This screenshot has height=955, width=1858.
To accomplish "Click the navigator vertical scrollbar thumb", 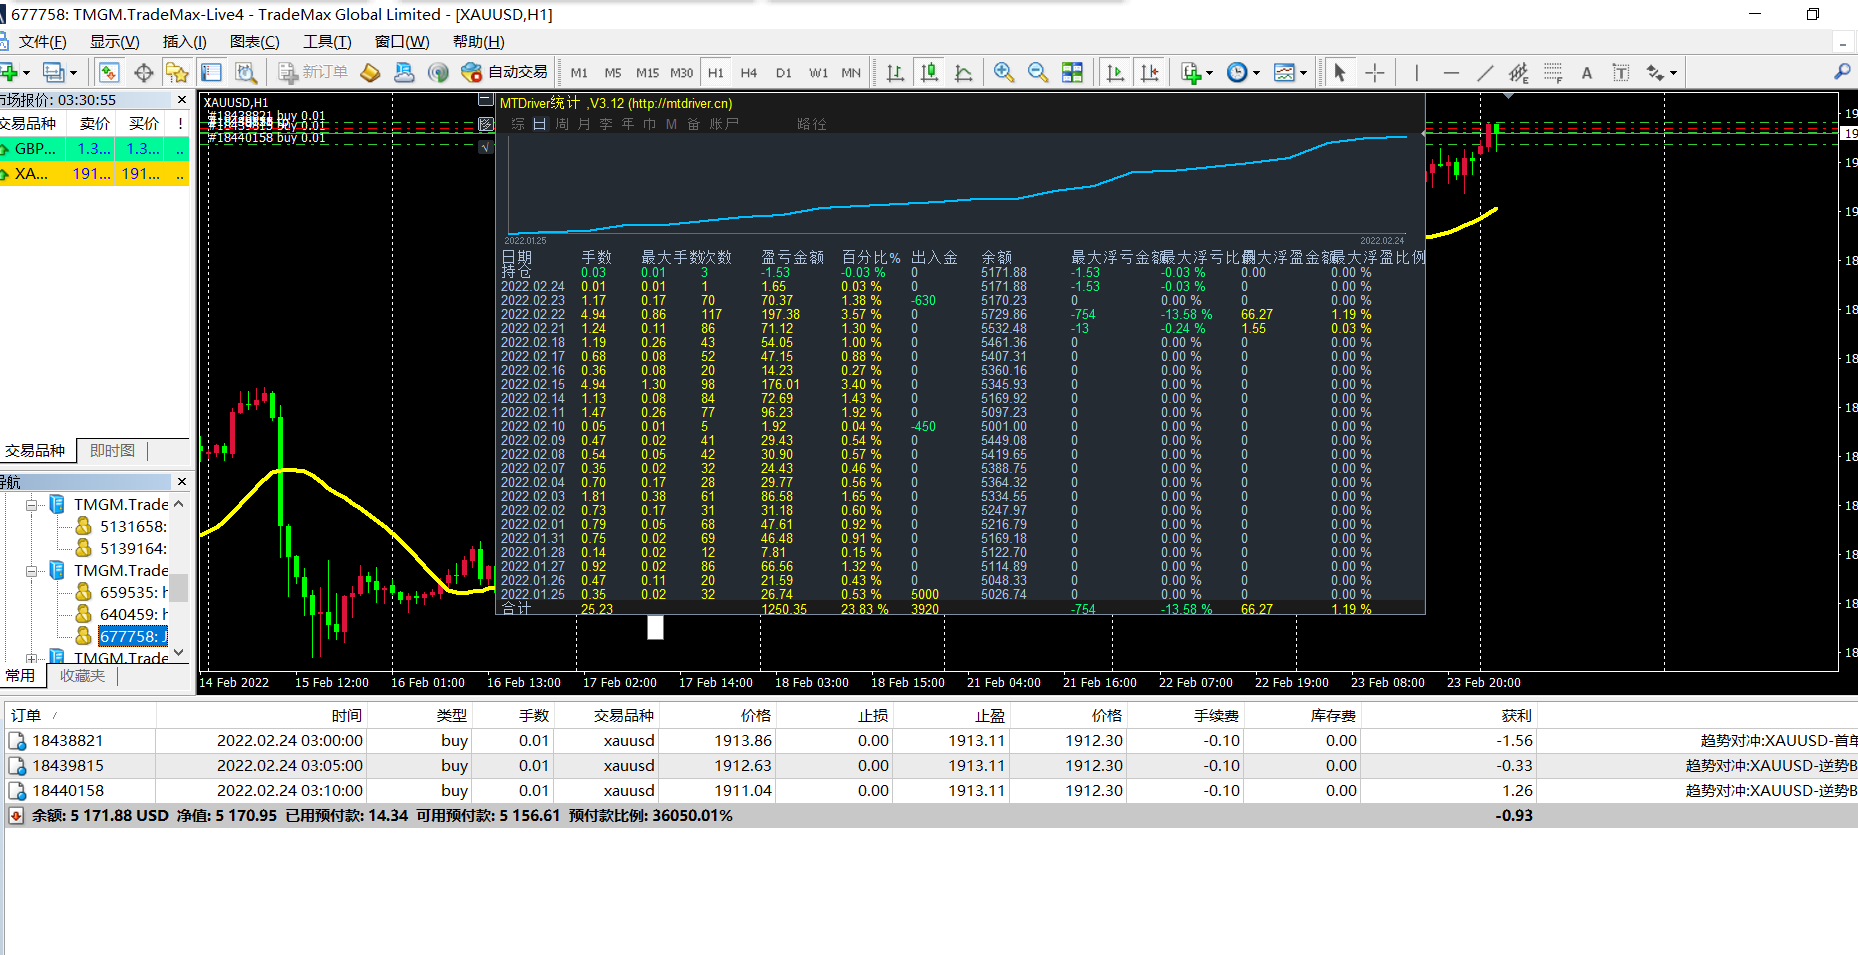I will coord(179,586).
